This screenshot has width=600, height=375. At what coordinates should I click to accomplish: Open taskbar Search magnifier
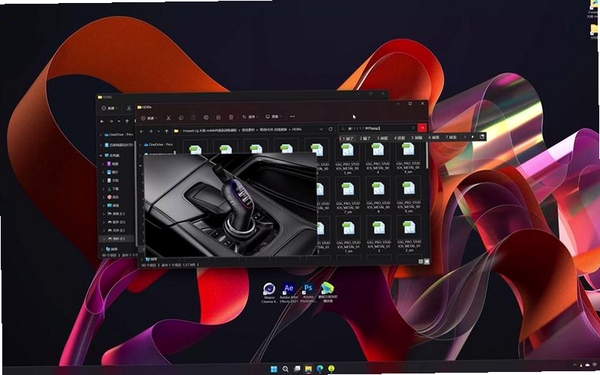(x=285, y=369)
